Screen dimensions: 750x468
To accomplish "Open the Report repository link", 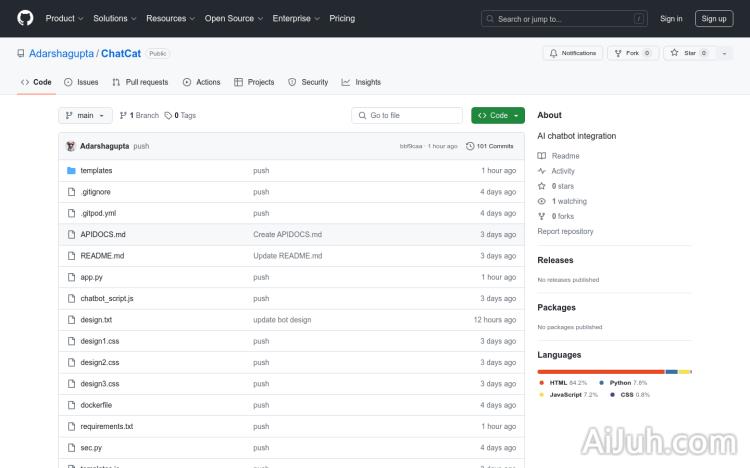I will [x=565, y=231].
